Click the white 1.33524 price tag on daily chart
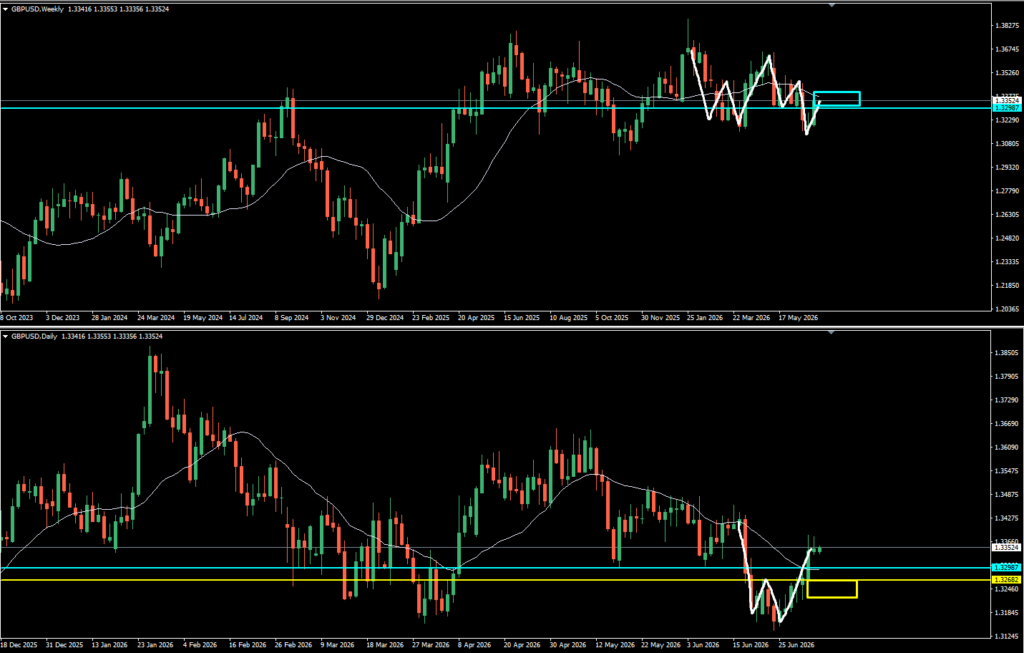 coord(1007,547)
